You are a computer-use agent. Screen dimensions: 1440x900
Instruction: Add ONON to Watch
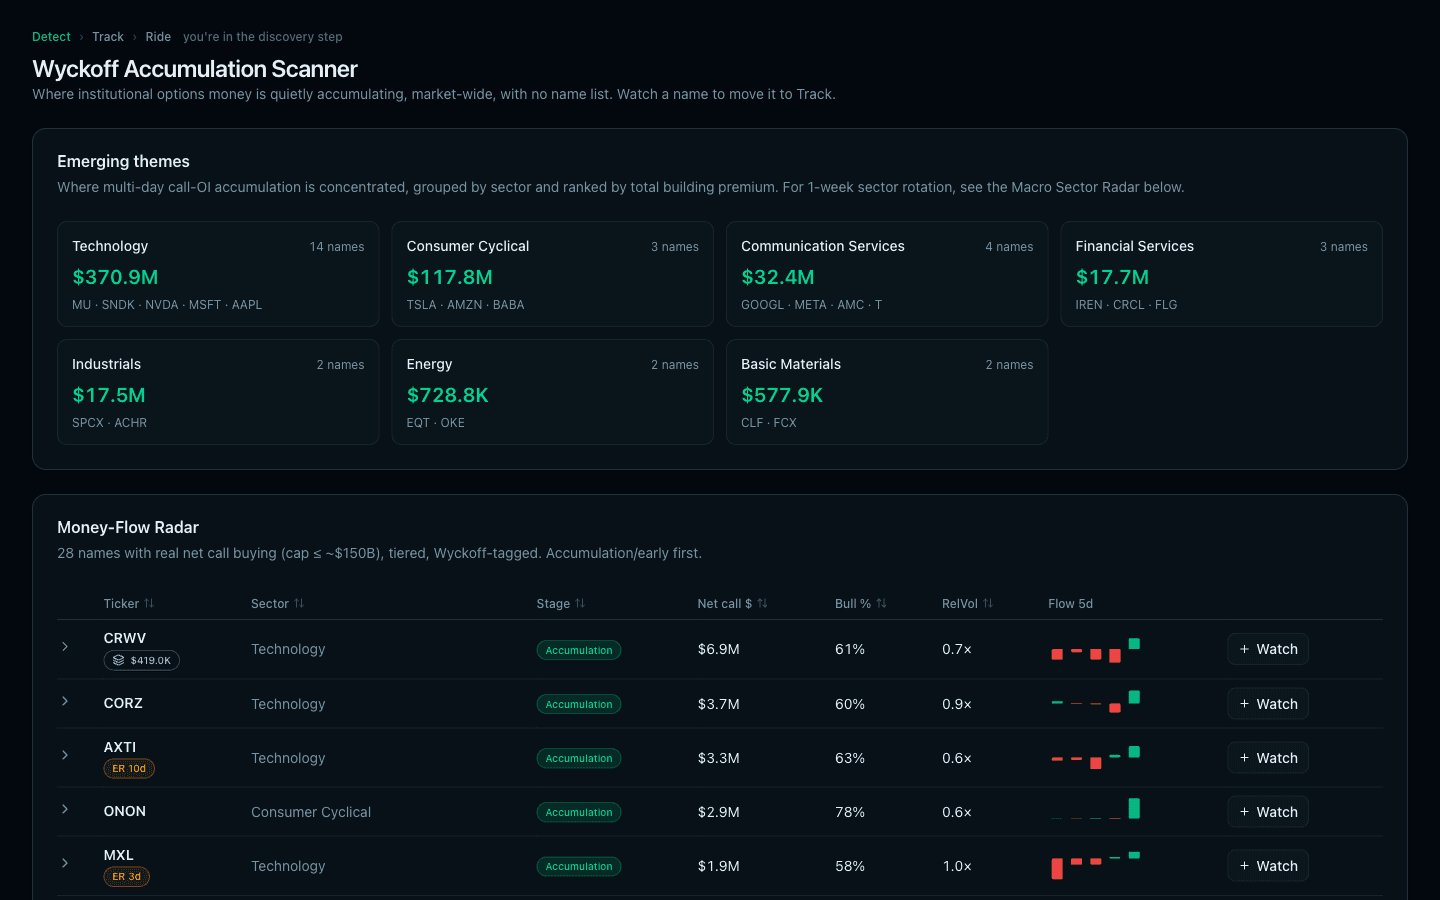1268,812
